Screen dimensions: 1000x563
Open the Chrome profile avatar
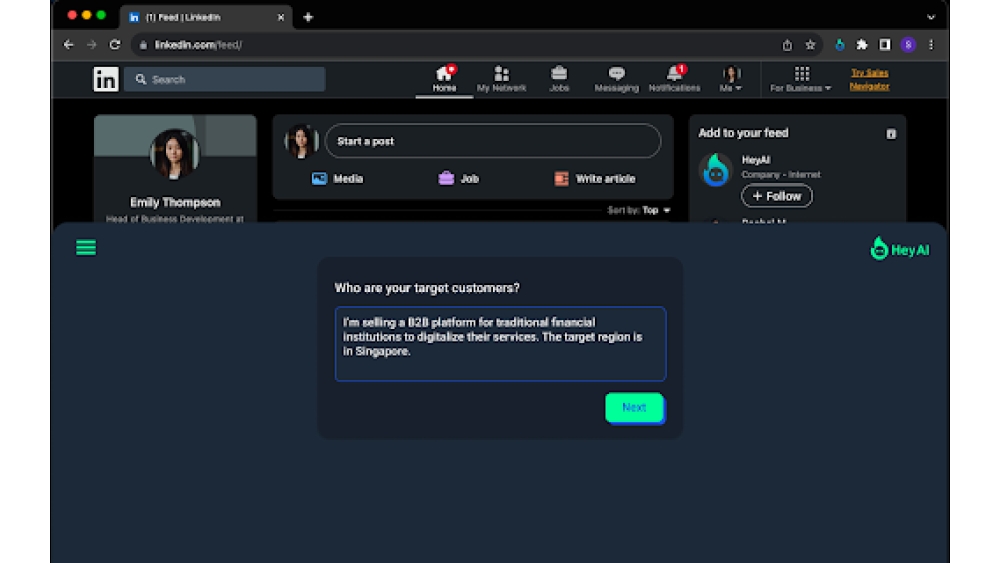908,45
